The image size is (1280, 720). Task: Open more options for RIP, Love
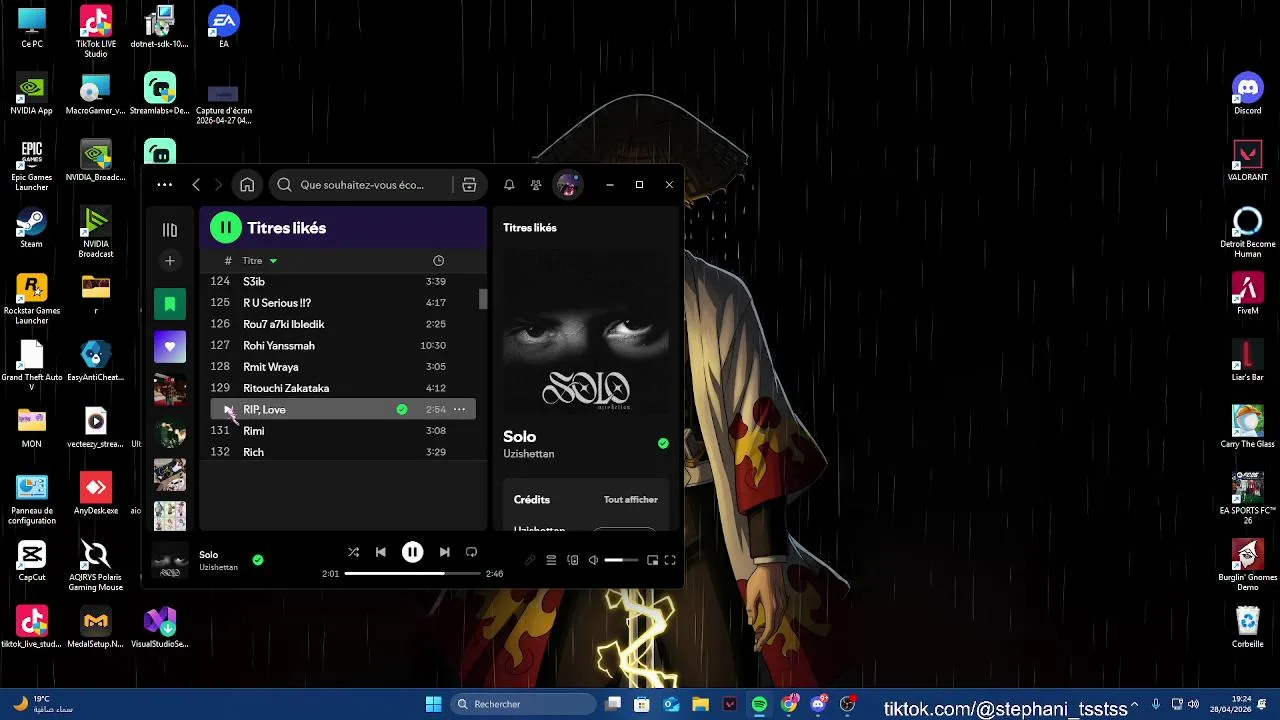[459, 409]
